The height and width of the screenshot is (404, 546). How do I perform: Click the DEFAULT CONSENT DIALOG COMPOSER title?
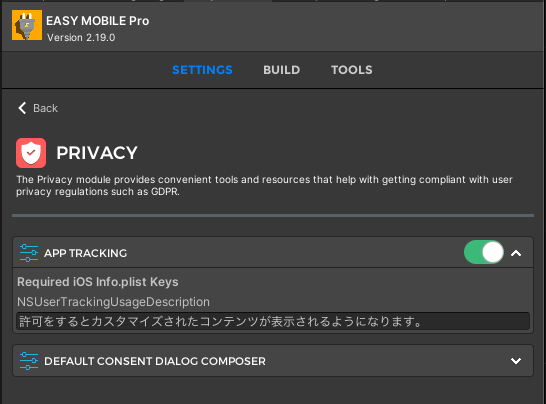155,361
